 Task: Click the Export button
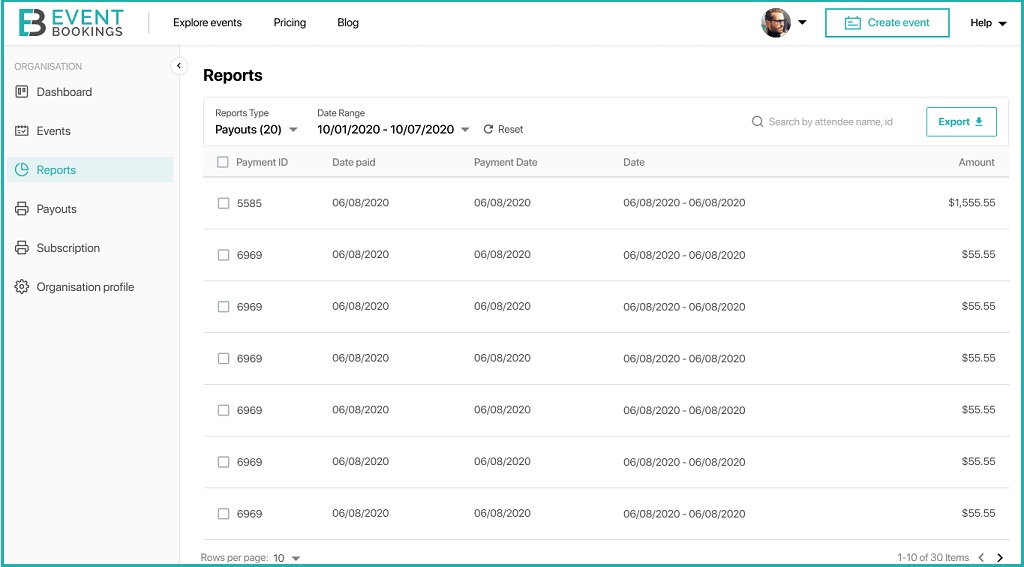pos(961,122)
